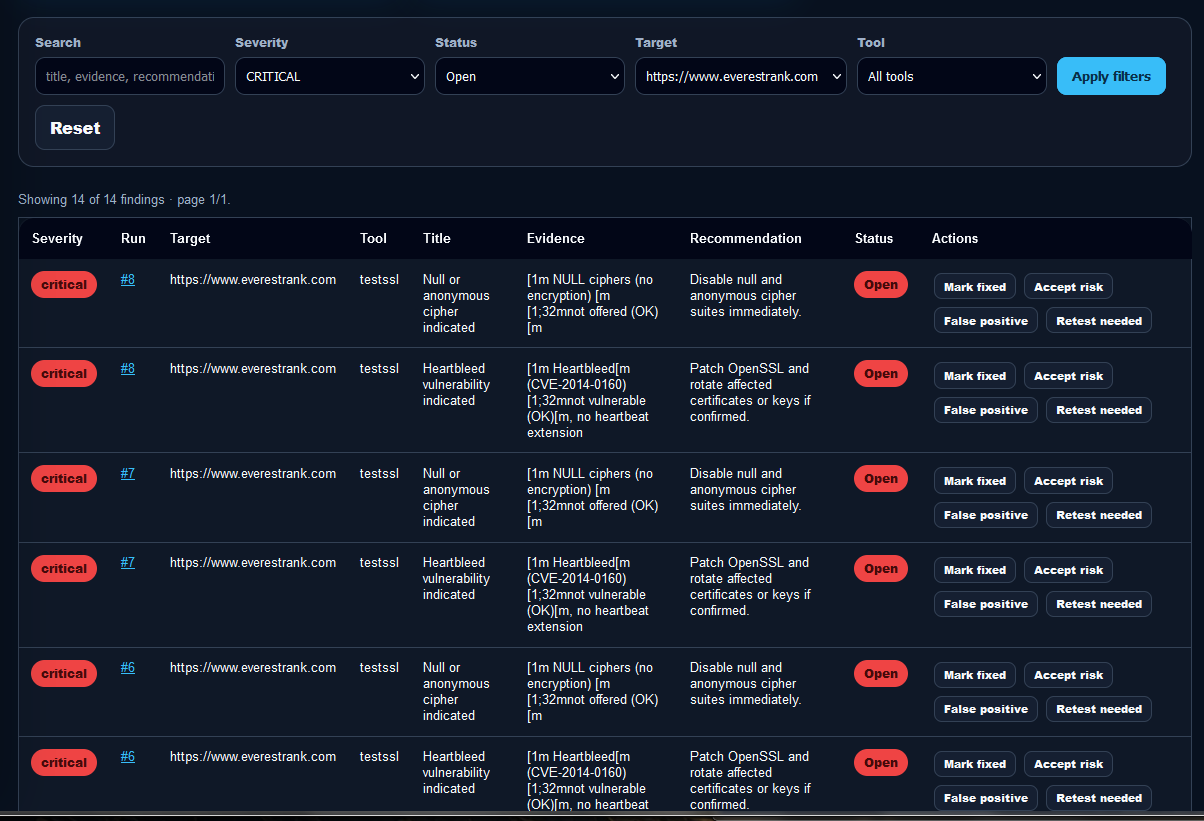Accept risk for run #6 Heartbleed finding
The width and height of the screenshot is (1204, 821).
(1068, 764)
